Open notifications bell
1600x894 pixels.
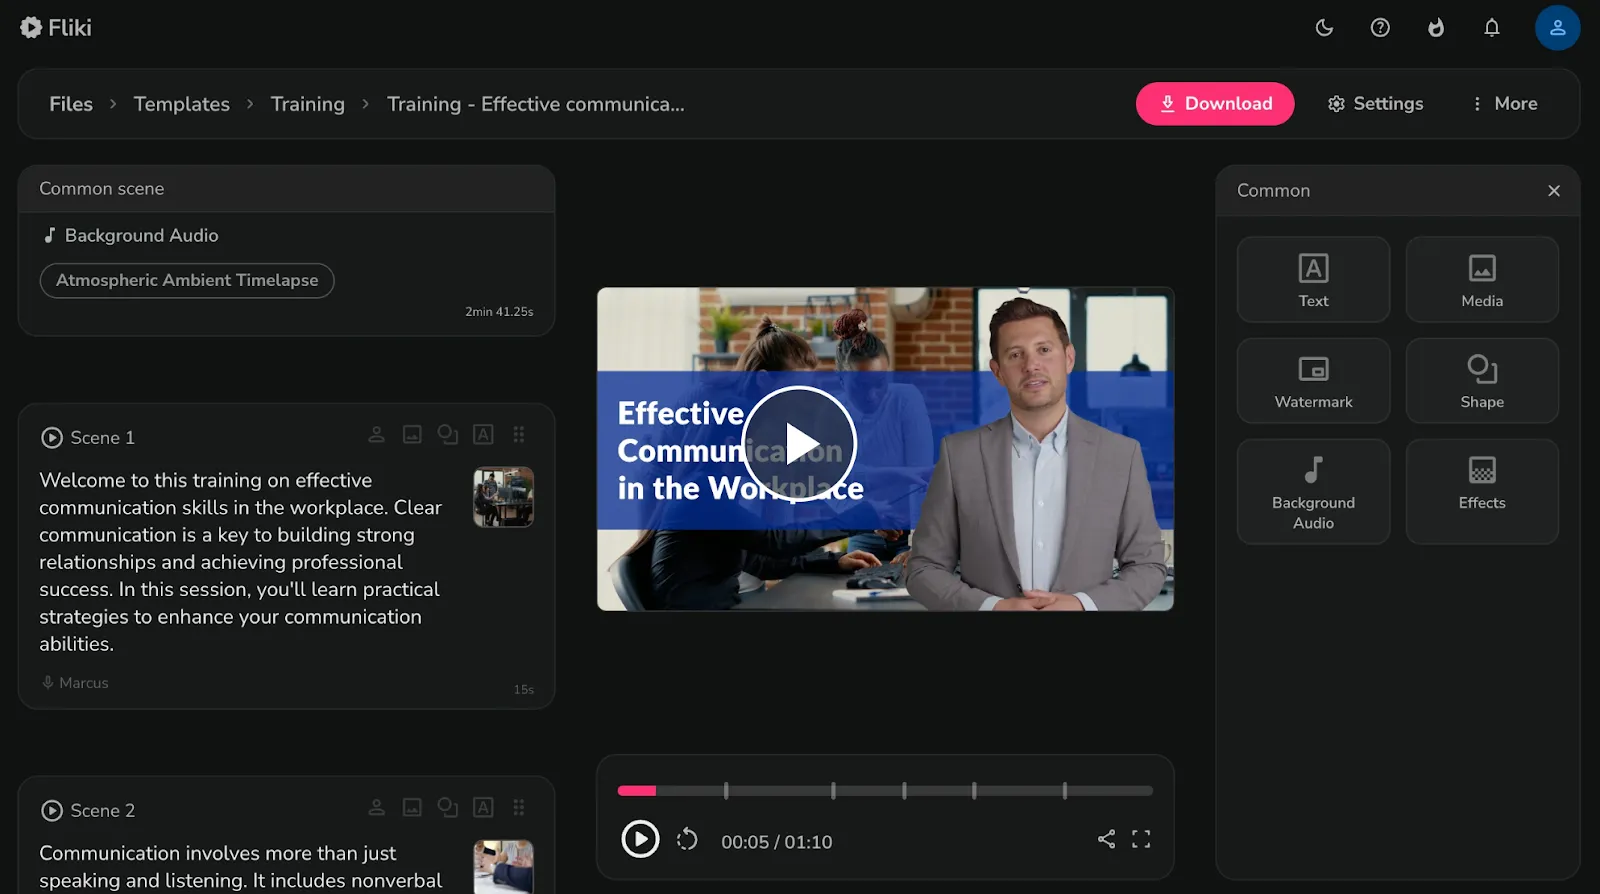1492,28
